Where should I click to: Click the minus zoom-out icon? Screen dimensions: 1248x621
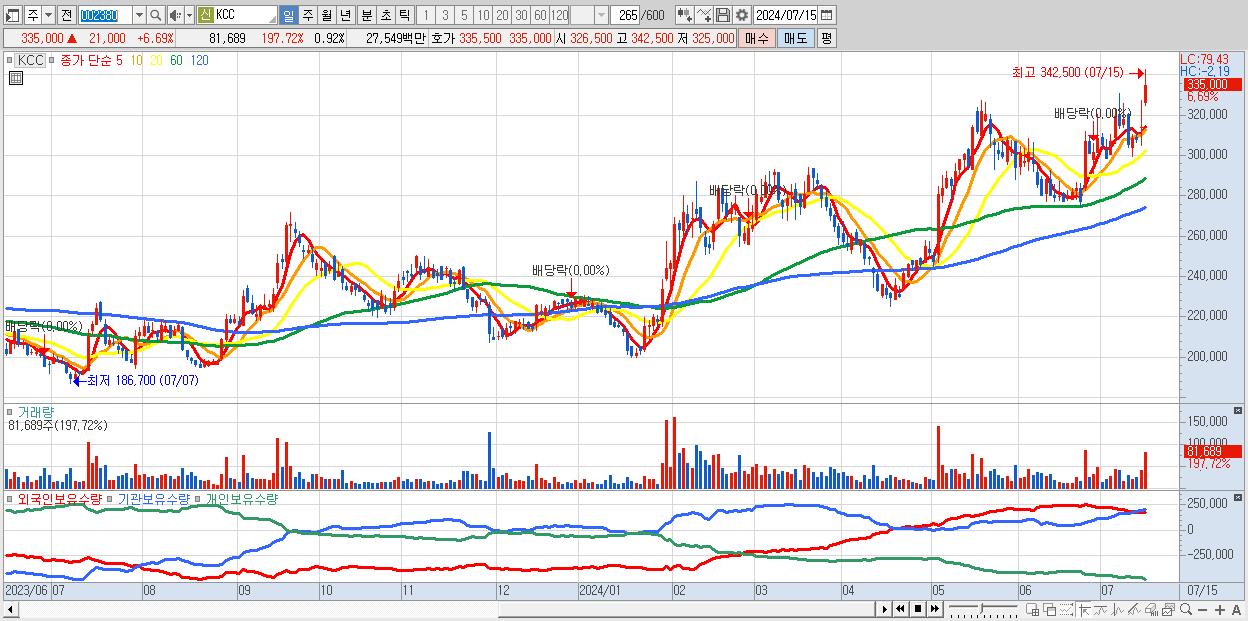click(1202, 609)
